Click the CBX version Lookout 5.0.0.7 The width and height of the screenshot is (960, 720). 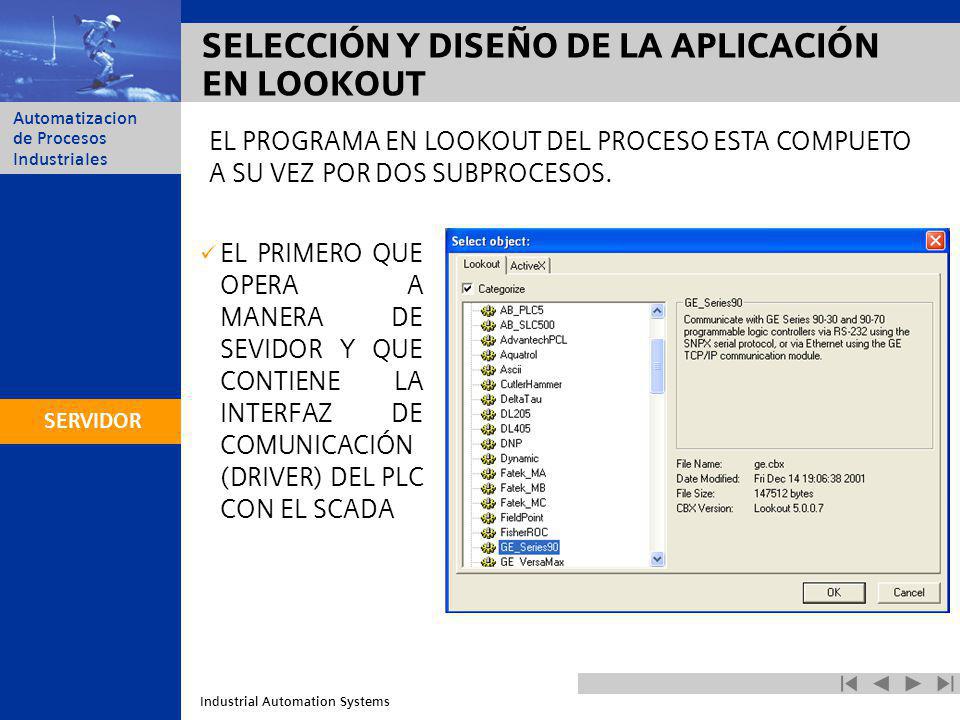(x=789, y=508)
